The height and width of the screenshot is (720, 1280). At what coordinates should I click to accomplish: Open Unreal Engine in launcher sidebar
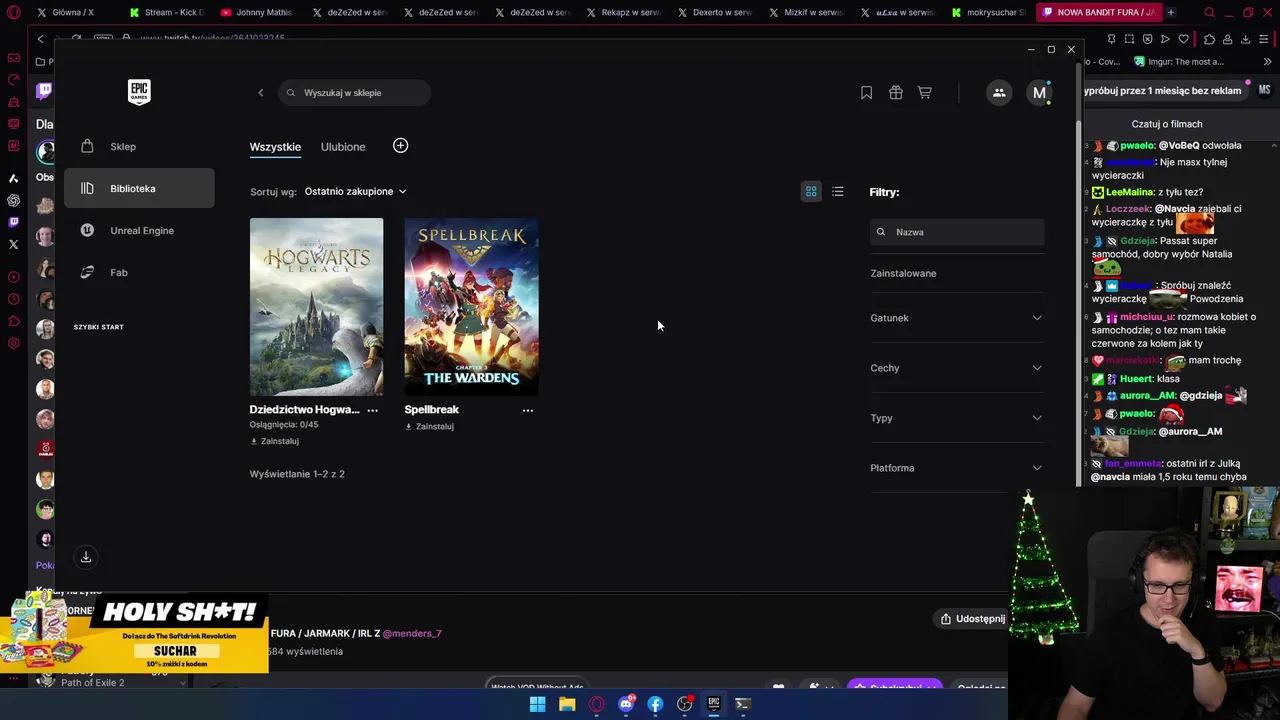[x=139, y=231]
